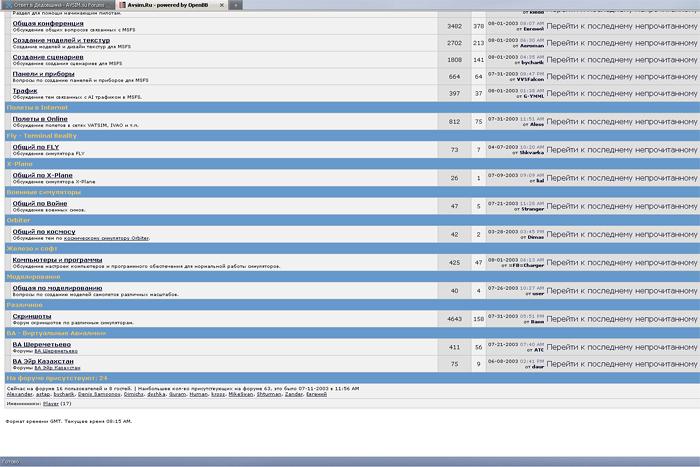The height and width of the screenshot is (467, 700).
Task: Open the Общая конференция forum
Action: [48, 23]
